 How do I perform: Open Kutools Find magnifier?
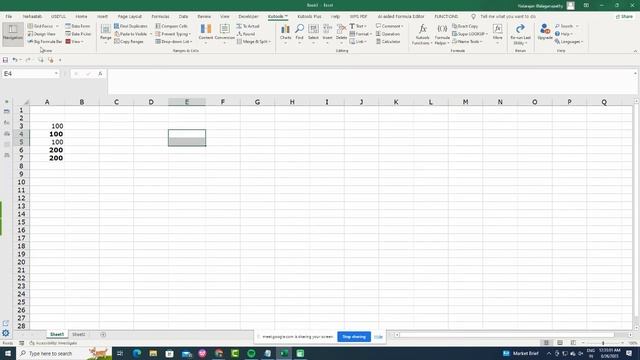pyautogui.click(x=299, y=33)
